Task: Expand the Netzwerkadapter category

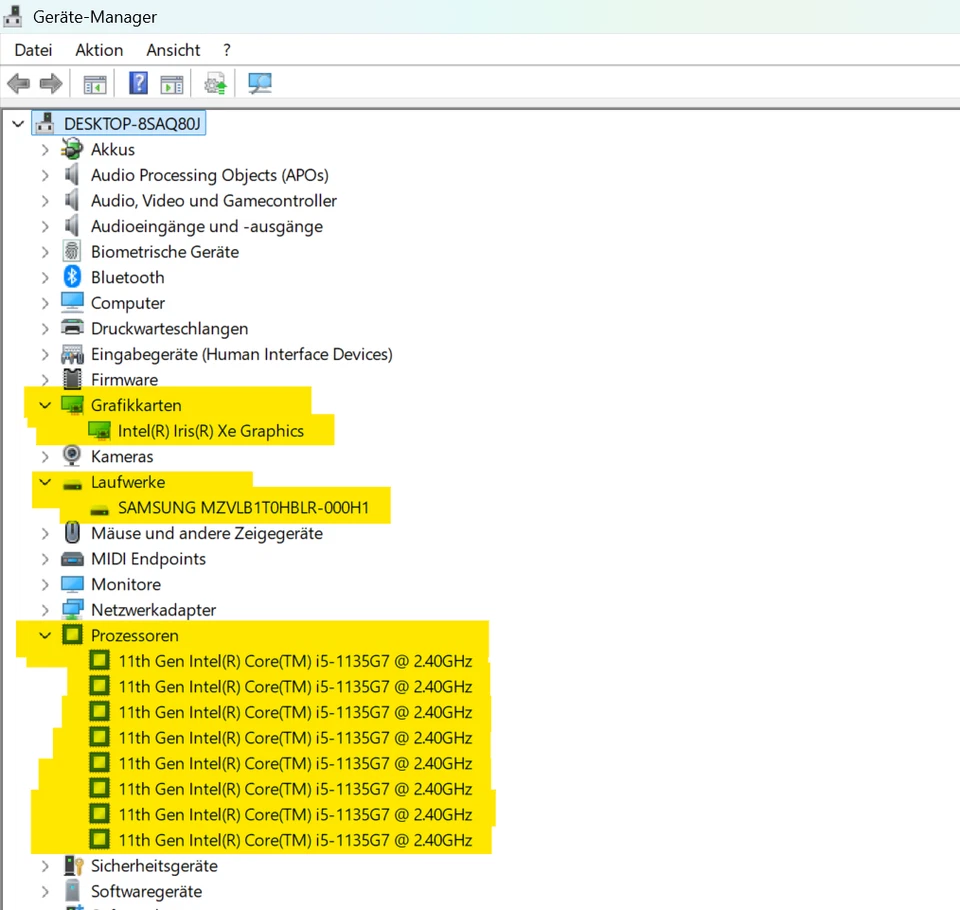Action: pyautogui.click(x=45, y=610)
